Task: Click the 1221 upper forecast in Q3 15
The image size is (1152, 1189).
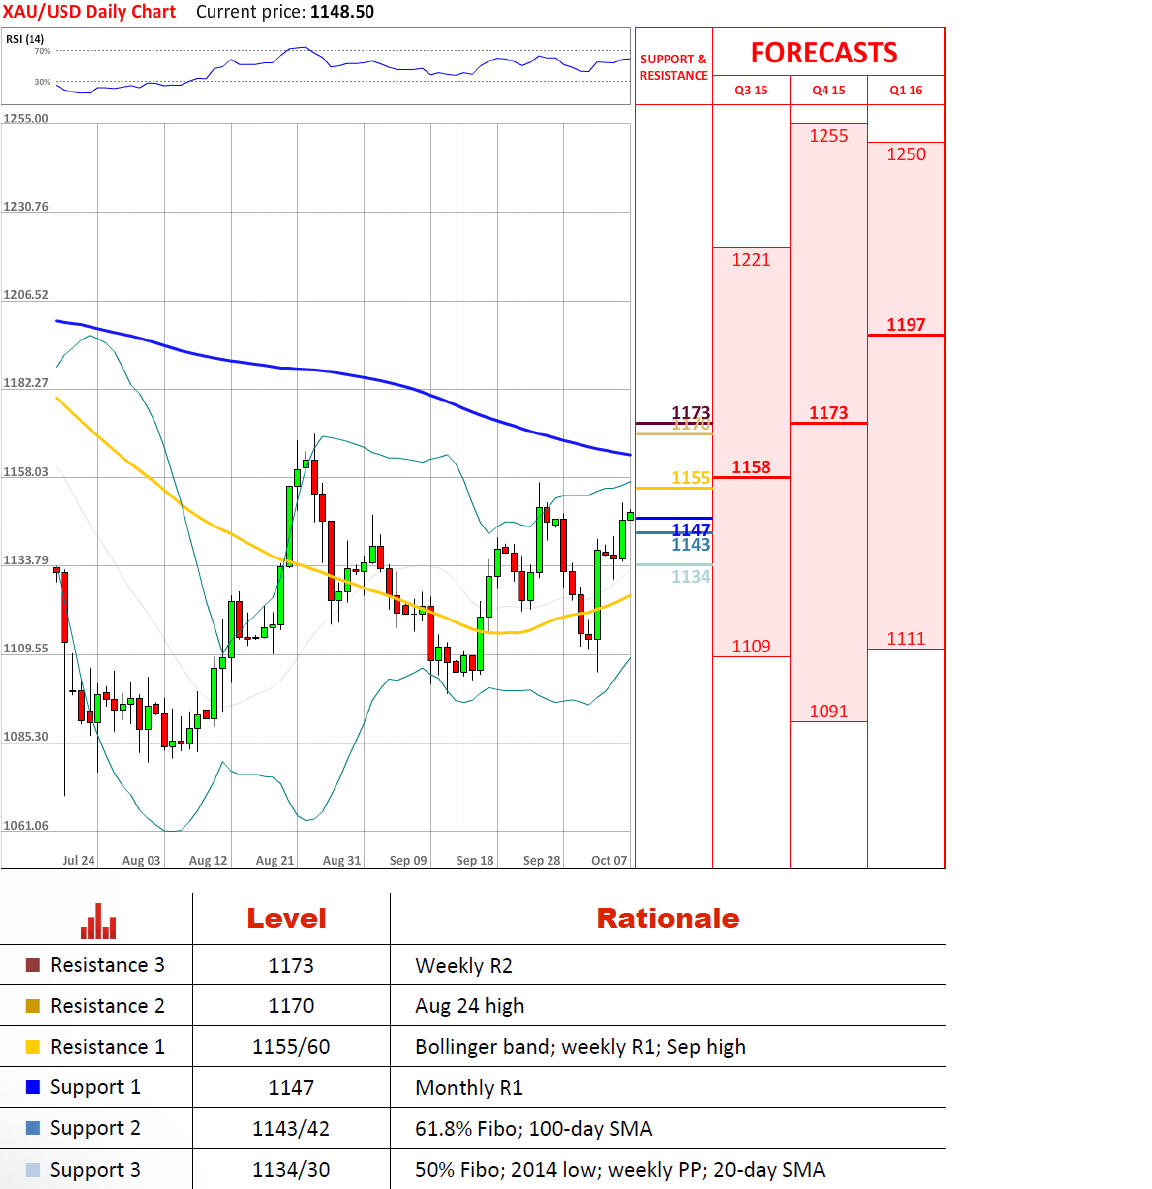Action: (751, 260)
